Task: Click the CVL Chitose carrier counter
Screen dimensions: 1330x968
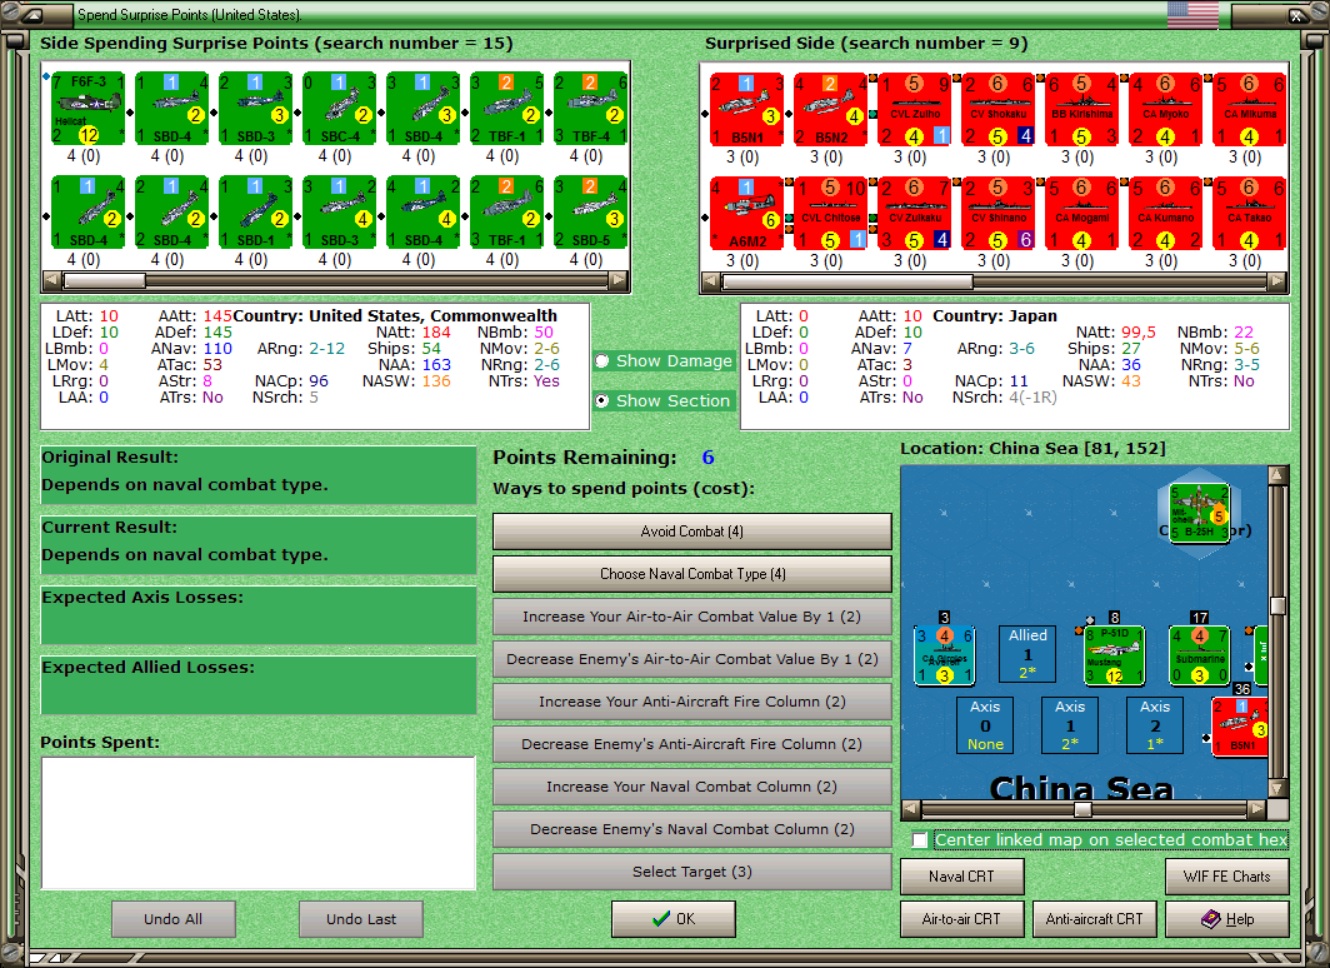Action: pyautogui.click(x=830, y=213)
